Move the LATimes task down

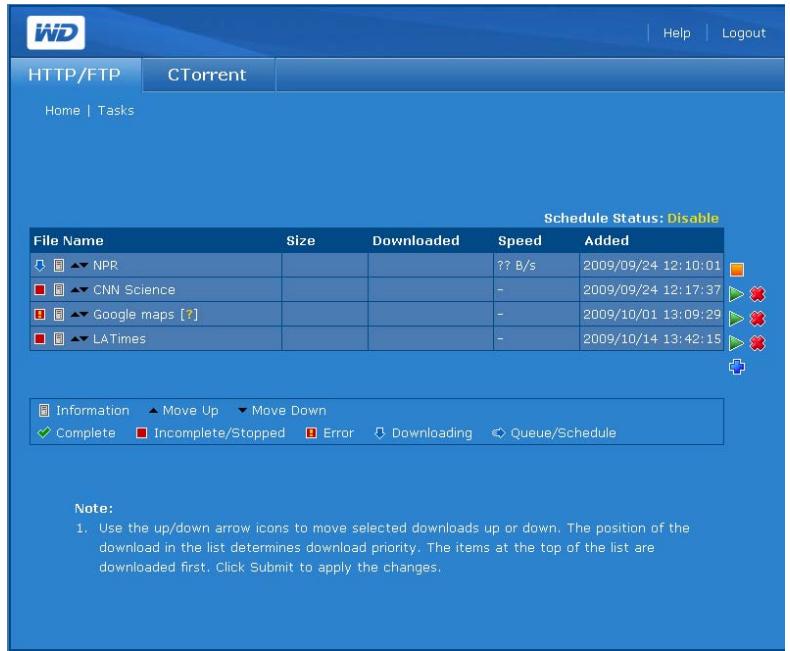coord(84,339)
